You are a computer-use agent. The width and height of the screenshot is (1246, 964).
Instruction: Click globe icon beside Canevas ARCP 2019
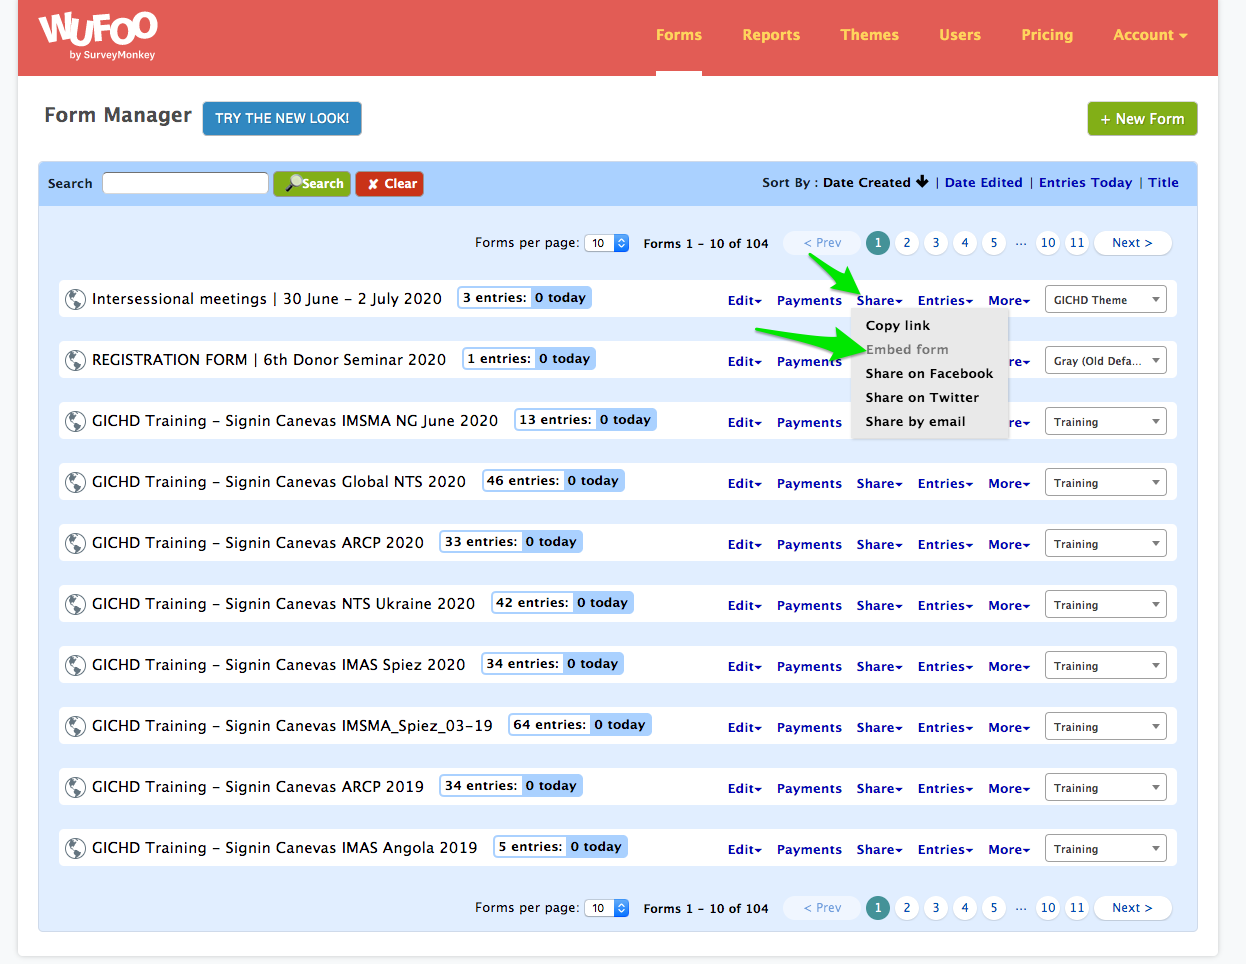(x=75, y=787)
